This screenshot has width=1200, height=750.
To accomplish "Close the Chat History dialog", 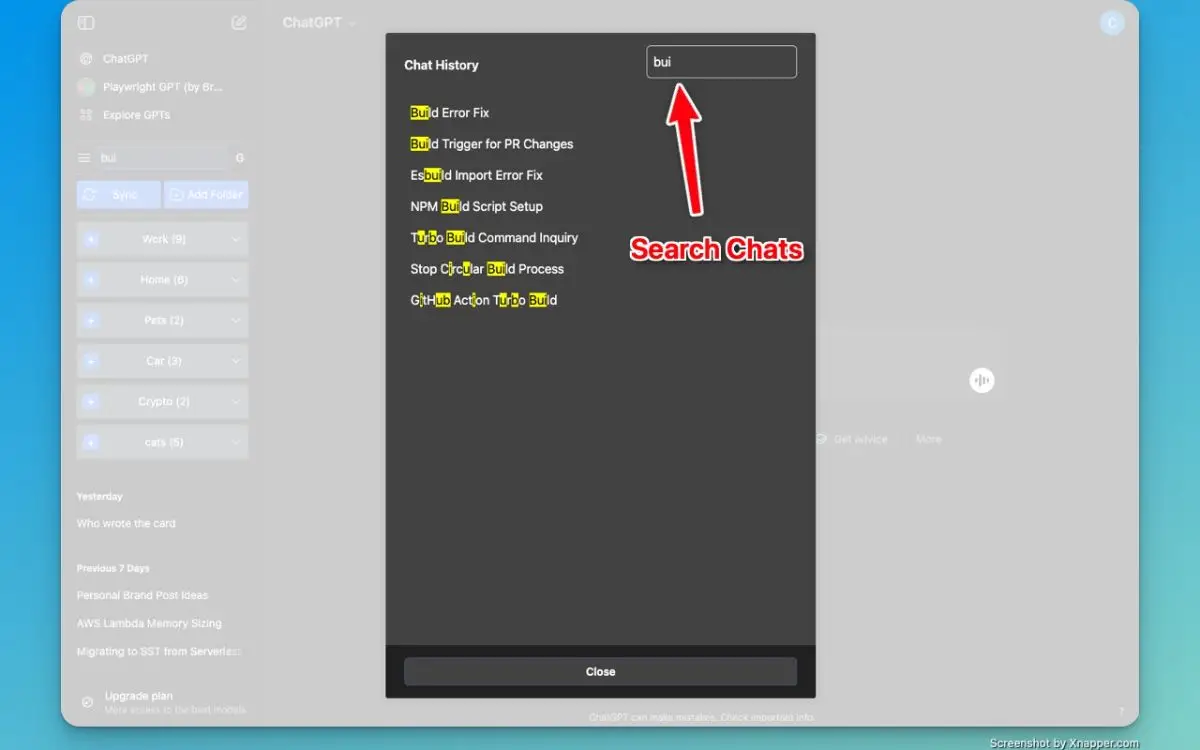I will coord(600,672).
